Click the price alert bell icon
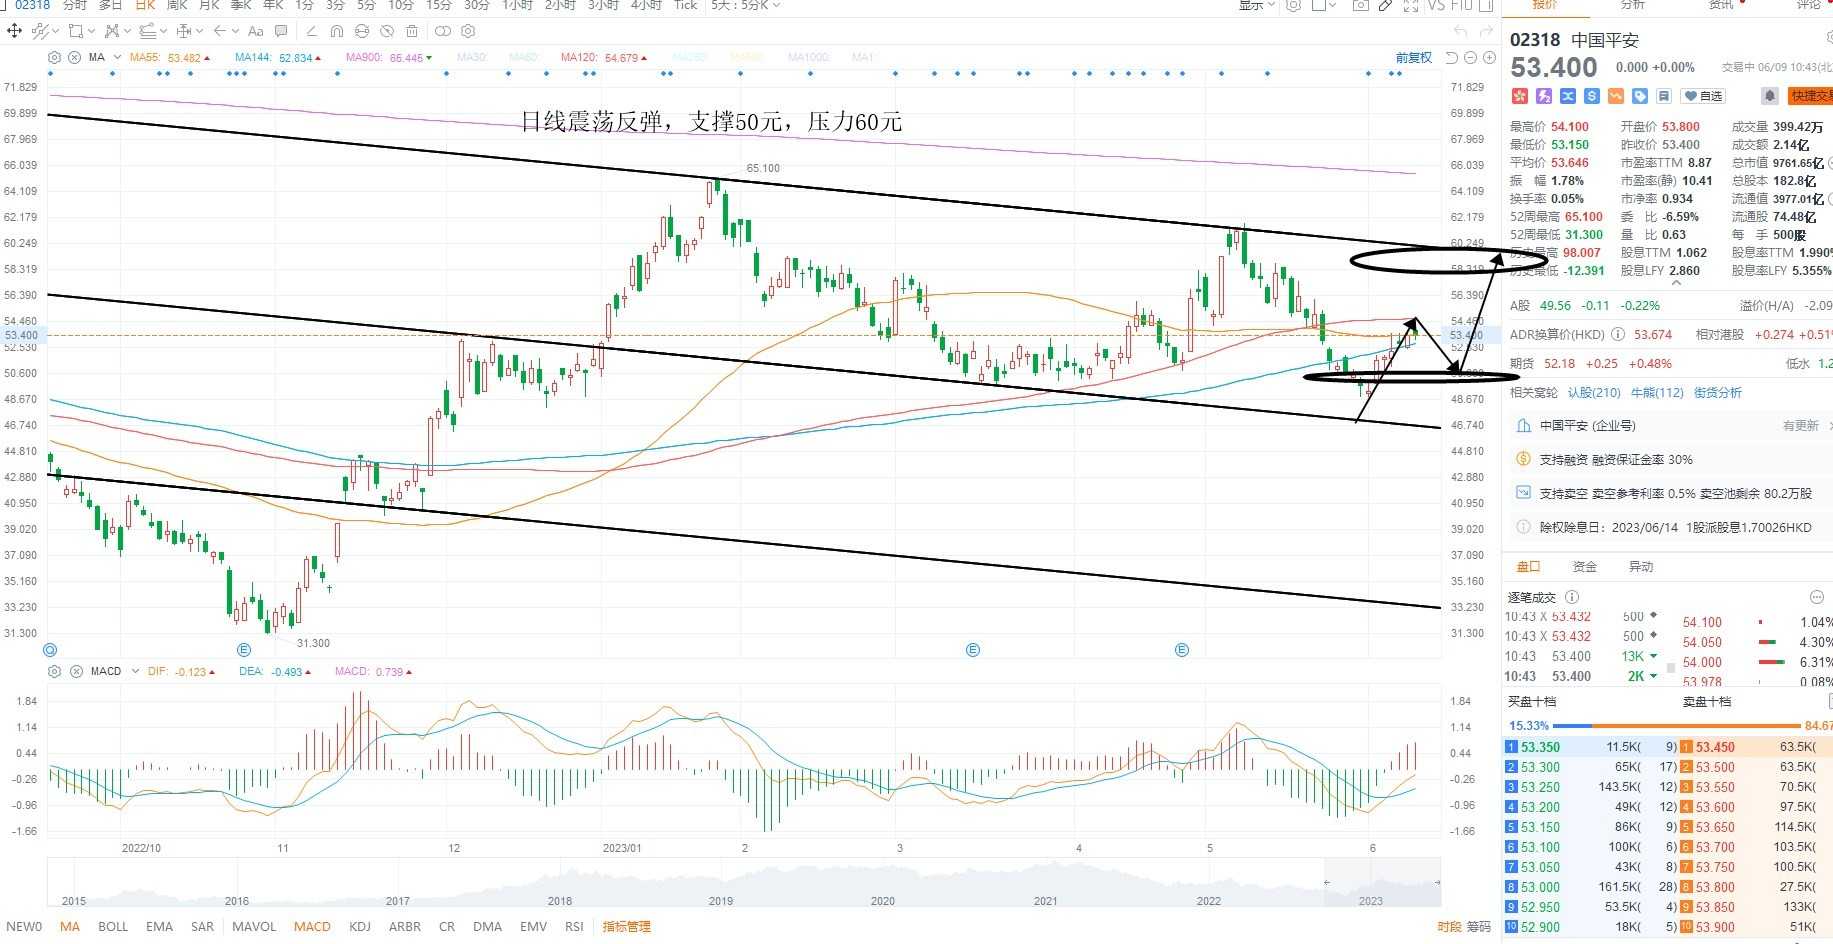 (1770, 96)
